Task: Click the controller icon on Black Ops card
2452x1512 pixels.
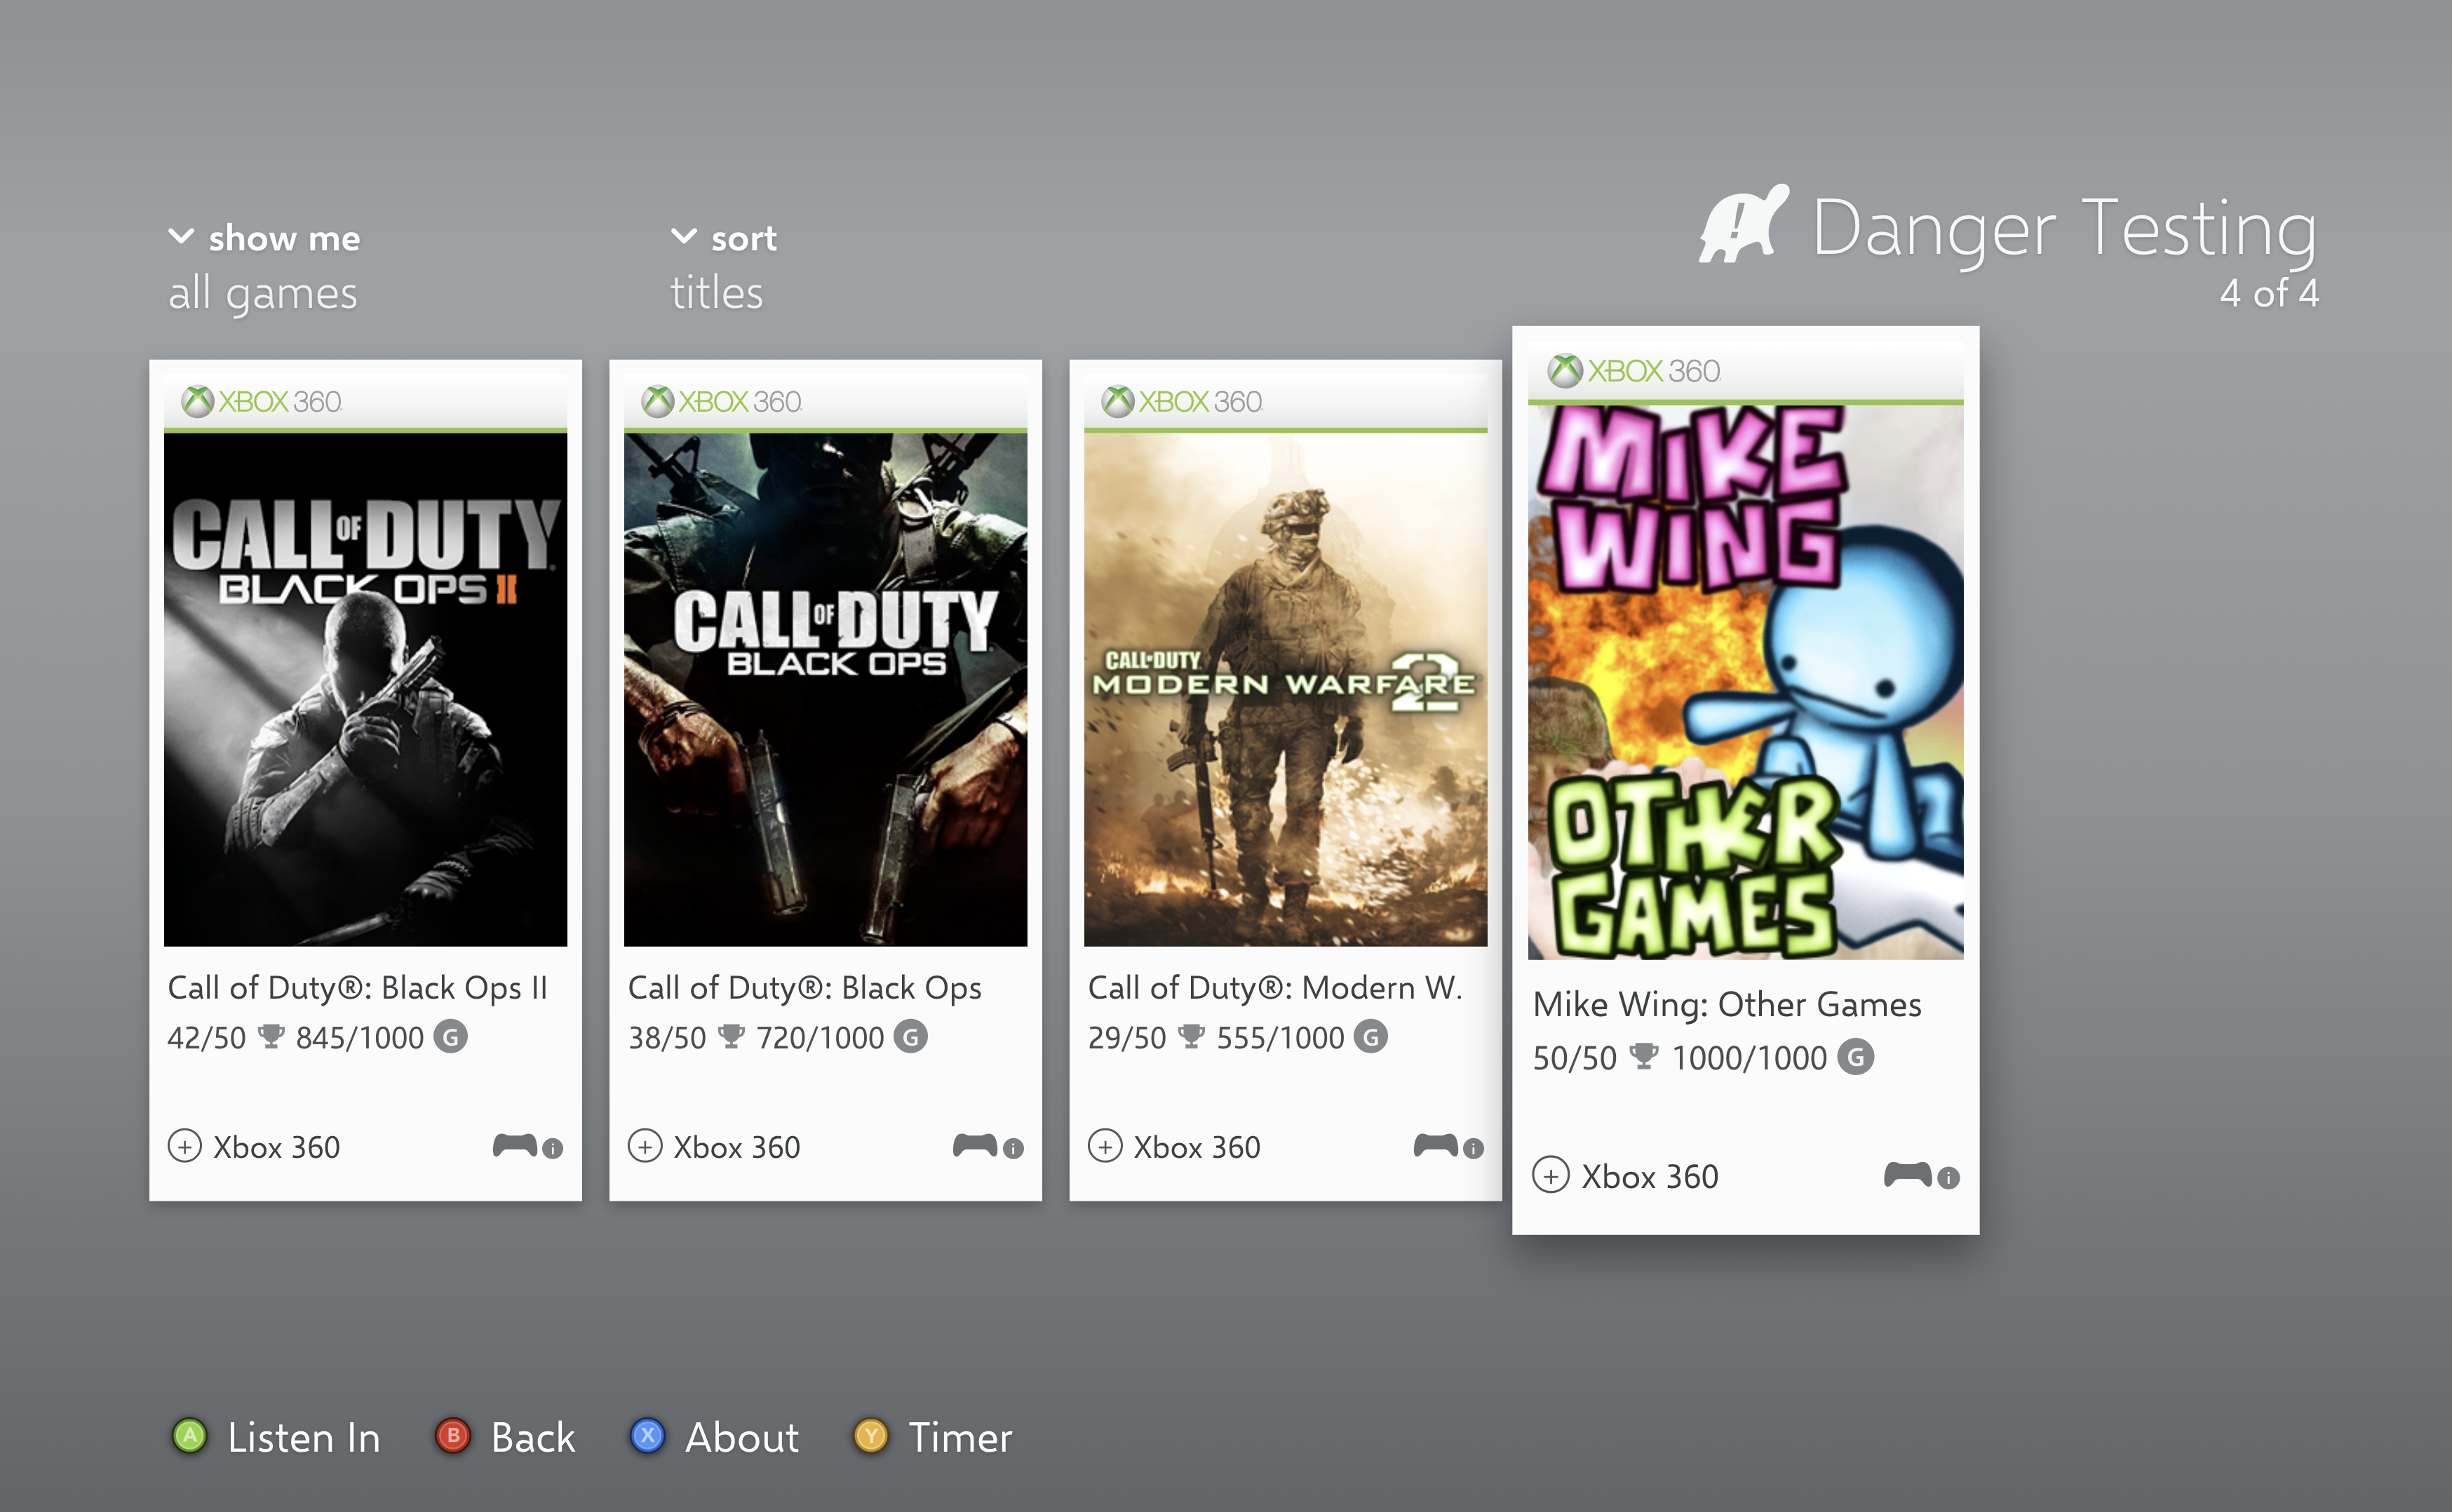Action: (x=975, y=1145)
